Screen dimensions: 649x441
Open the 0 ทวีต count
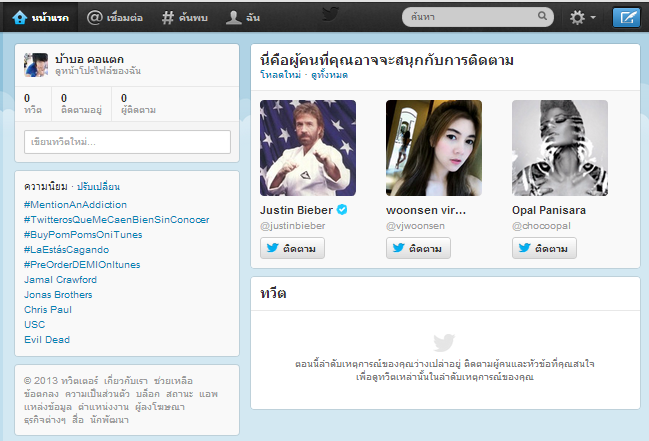[33, 104]
